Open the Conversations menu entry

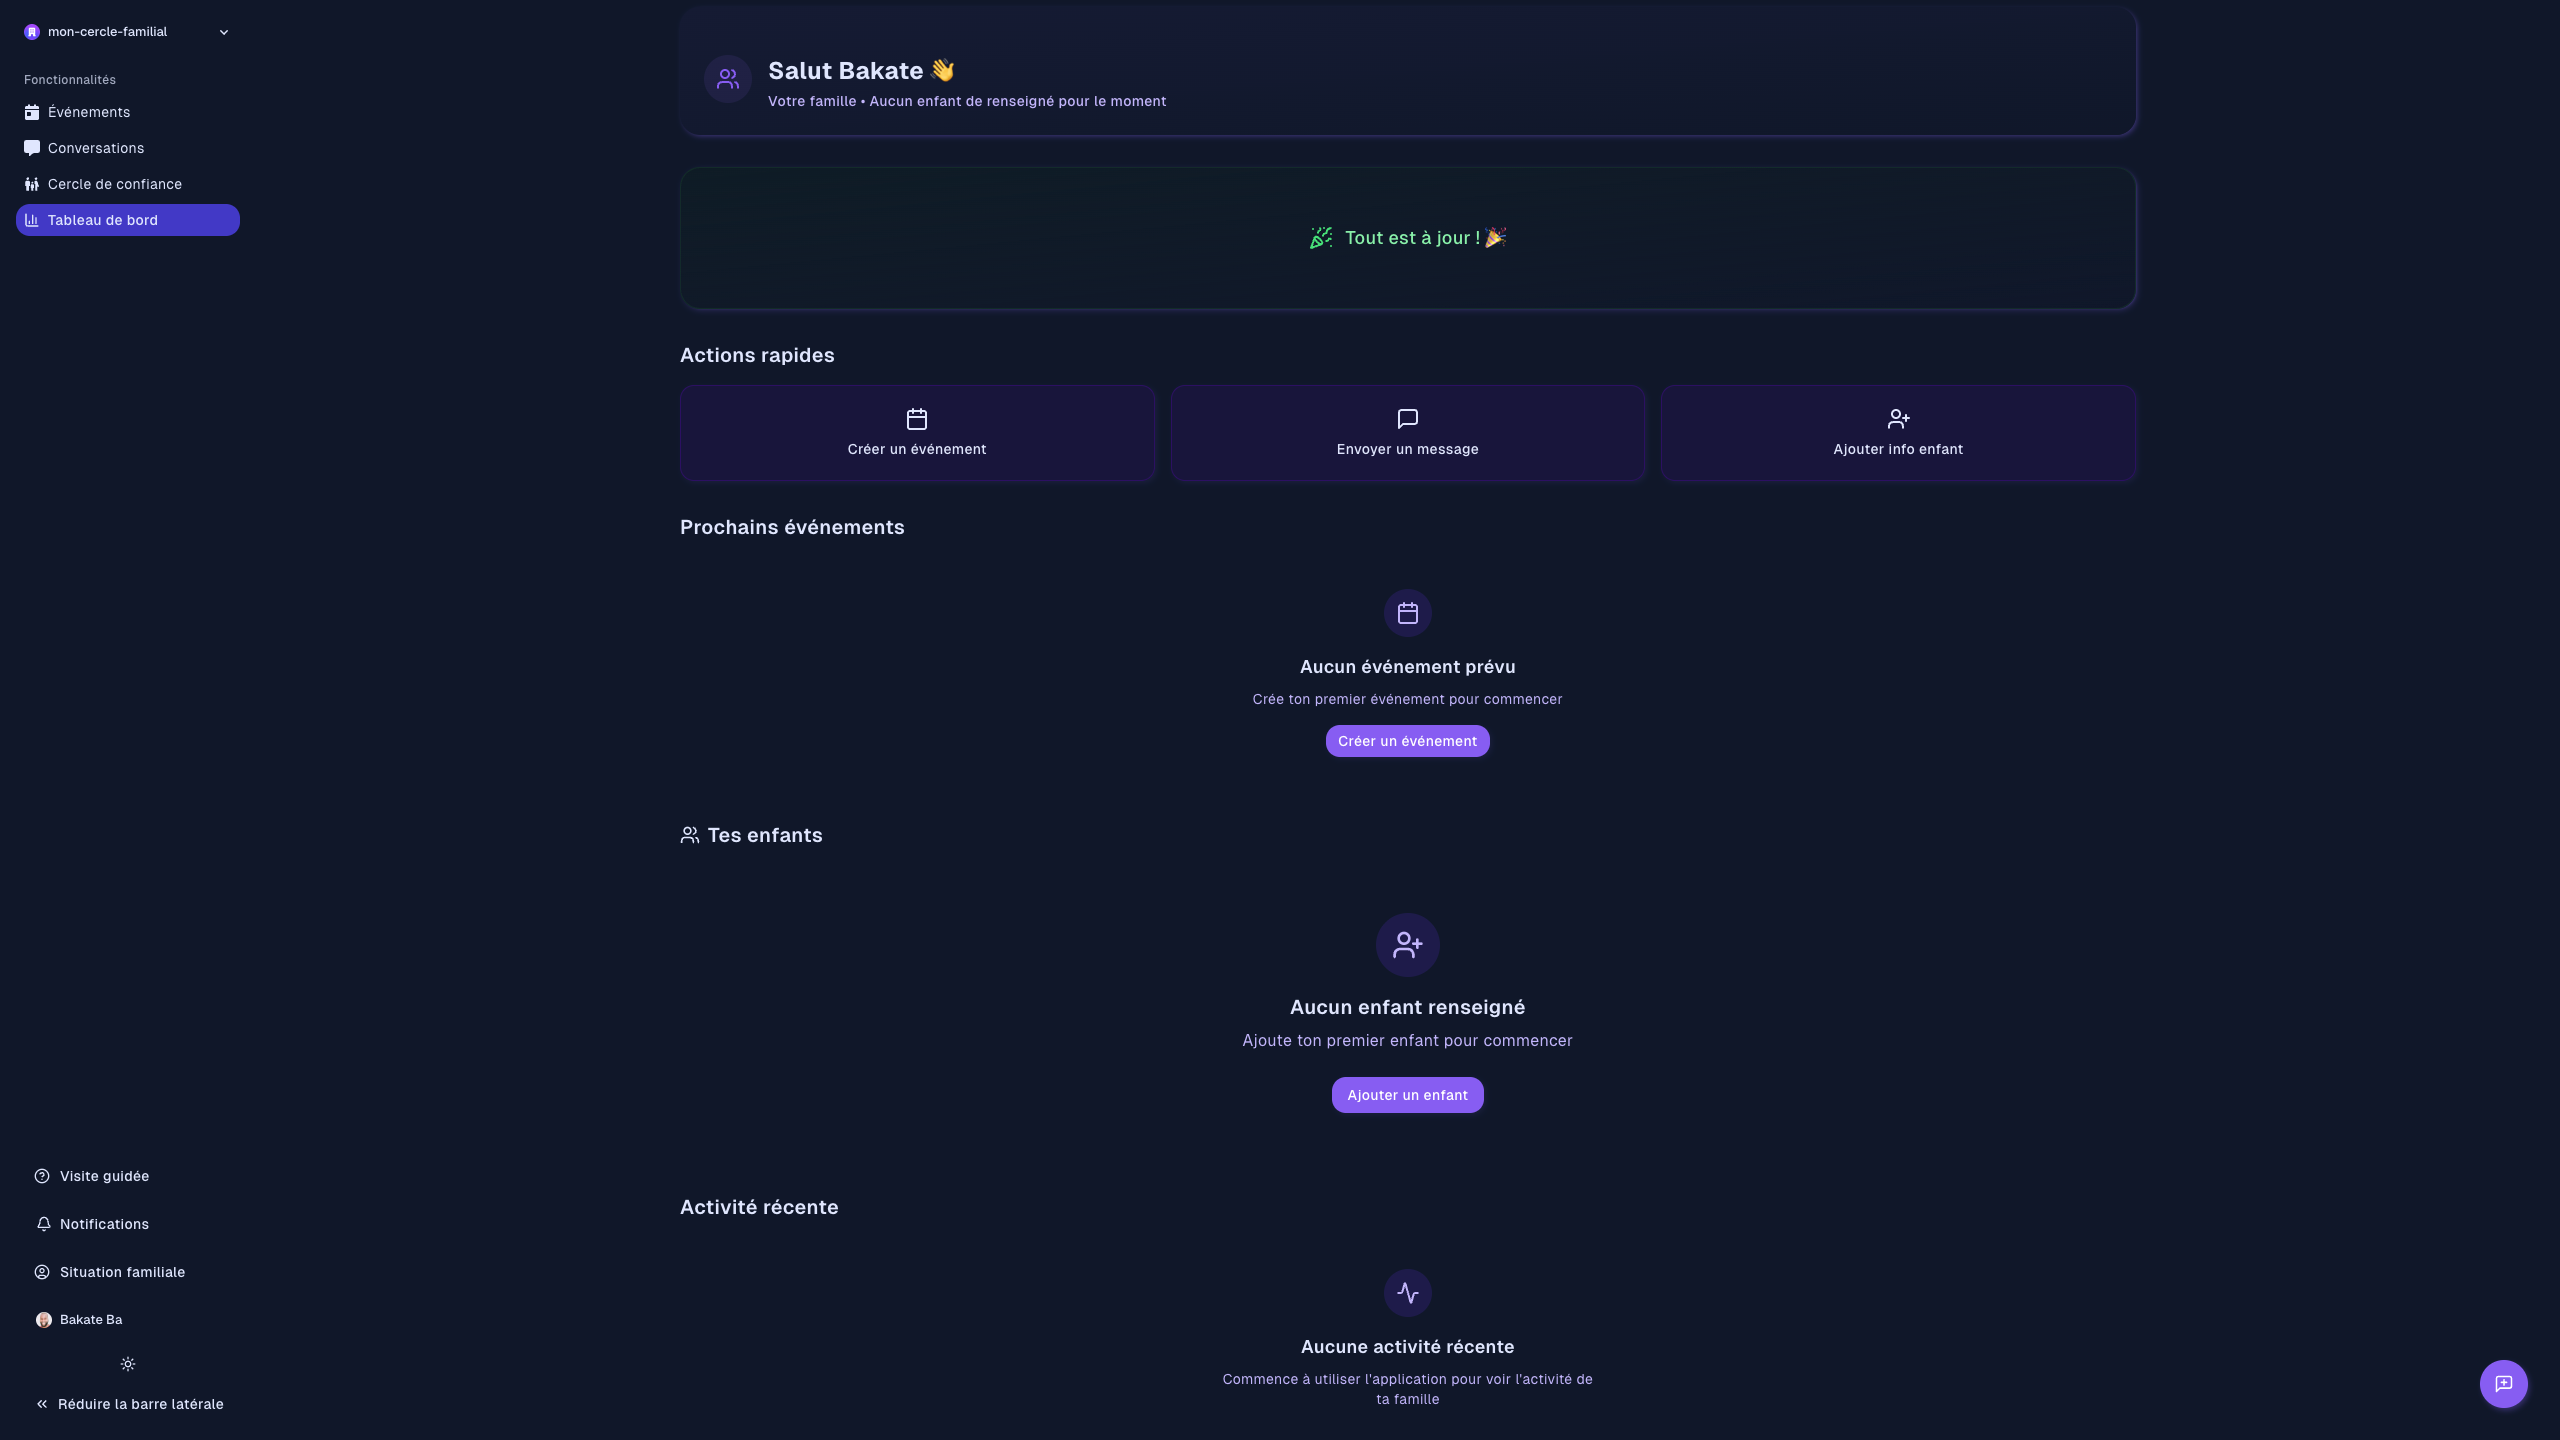point(96,148)
